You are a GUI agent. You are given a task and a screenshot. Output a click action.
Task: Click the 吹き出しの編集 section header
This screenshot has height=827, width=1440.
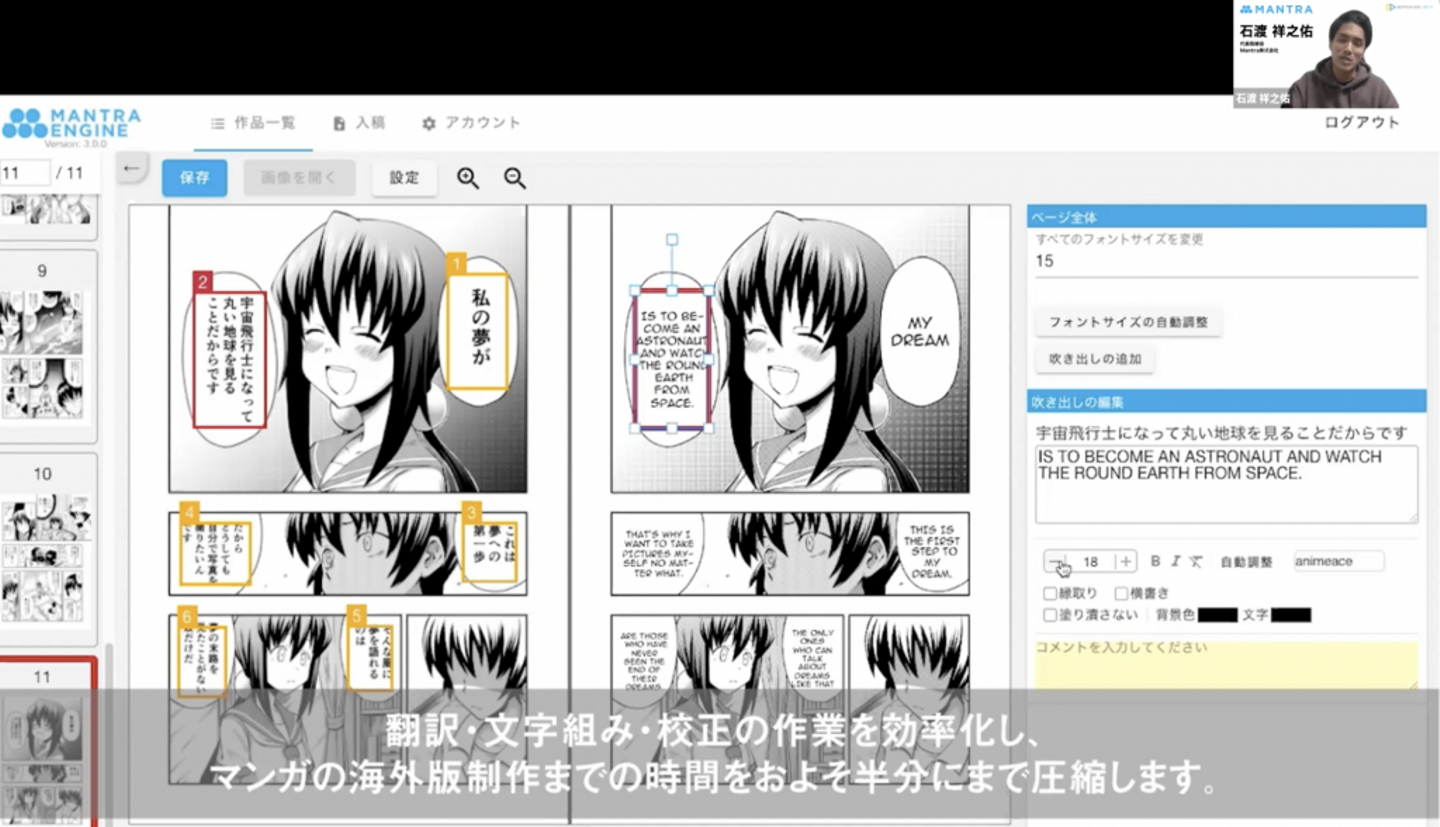tap(1227, 402)
